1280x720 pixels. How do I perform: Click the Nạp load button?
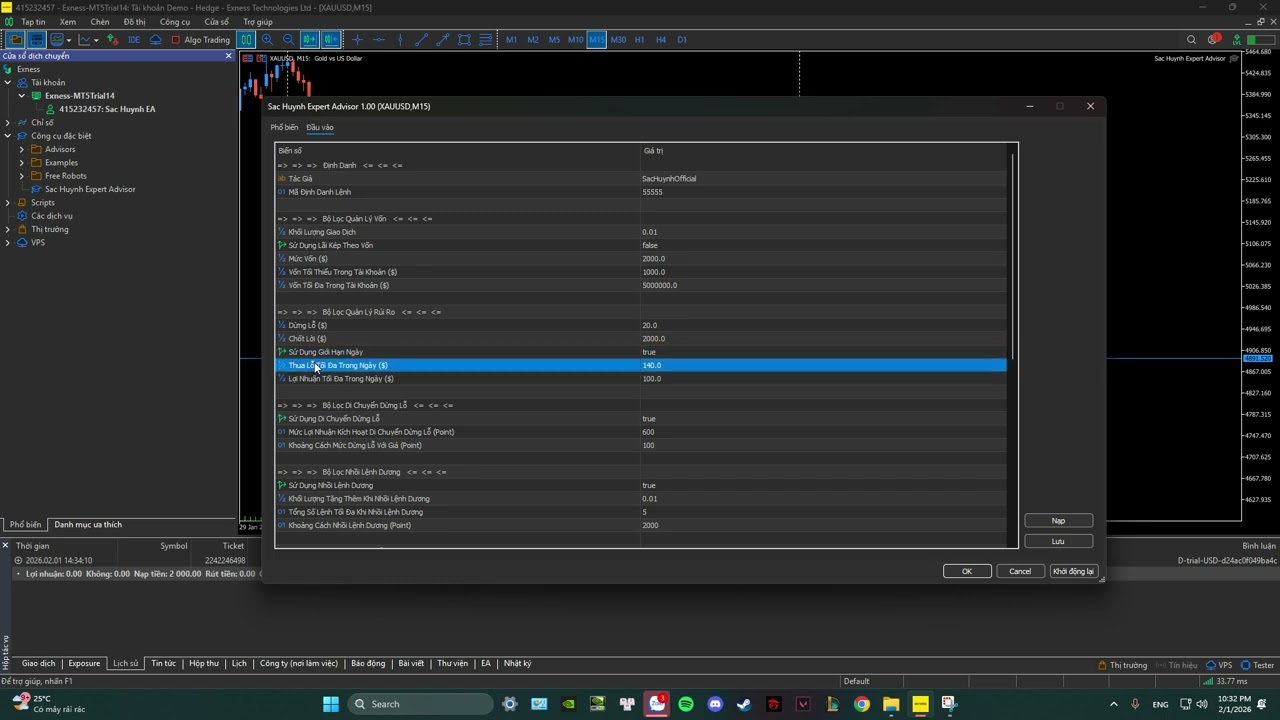tap(1058, 521)
